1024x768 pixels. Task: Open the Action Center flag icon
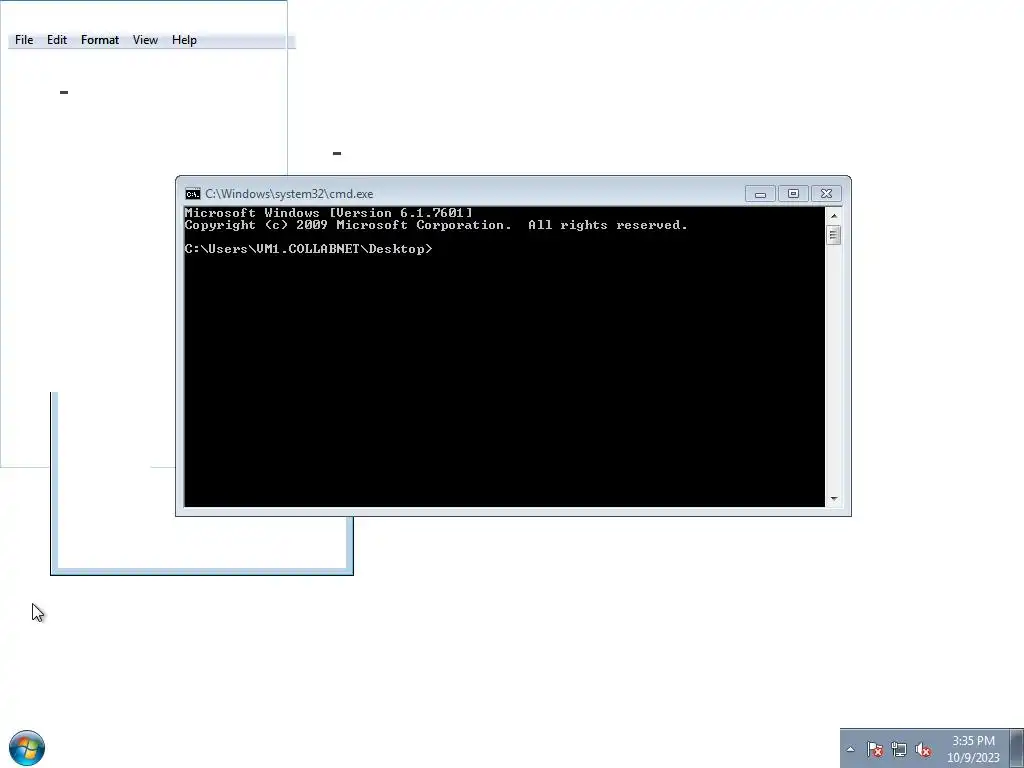coord(874,749)
